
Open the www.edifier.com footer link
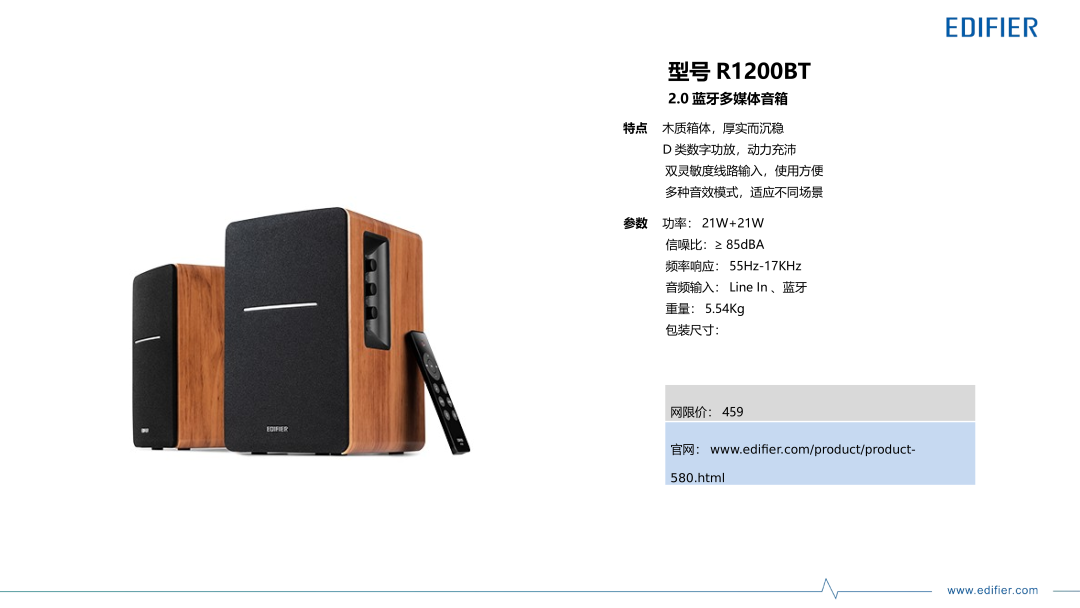pos(992,590)
